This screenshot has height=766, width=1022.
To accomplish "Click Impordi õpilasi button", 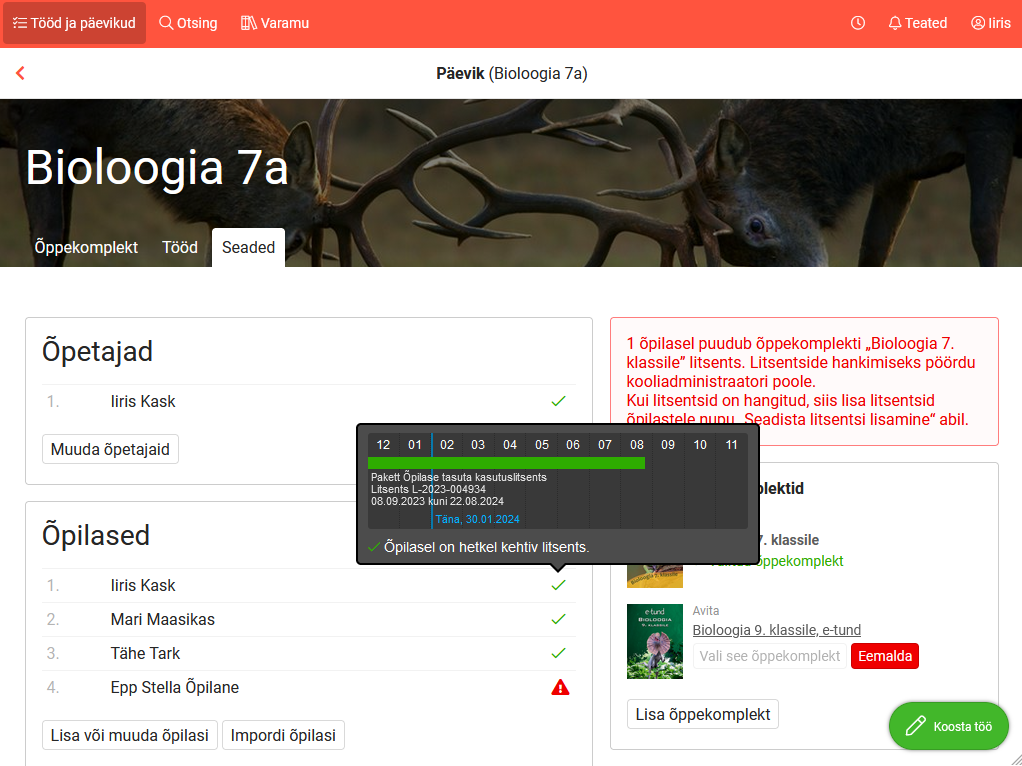I will tap(283, 735).
